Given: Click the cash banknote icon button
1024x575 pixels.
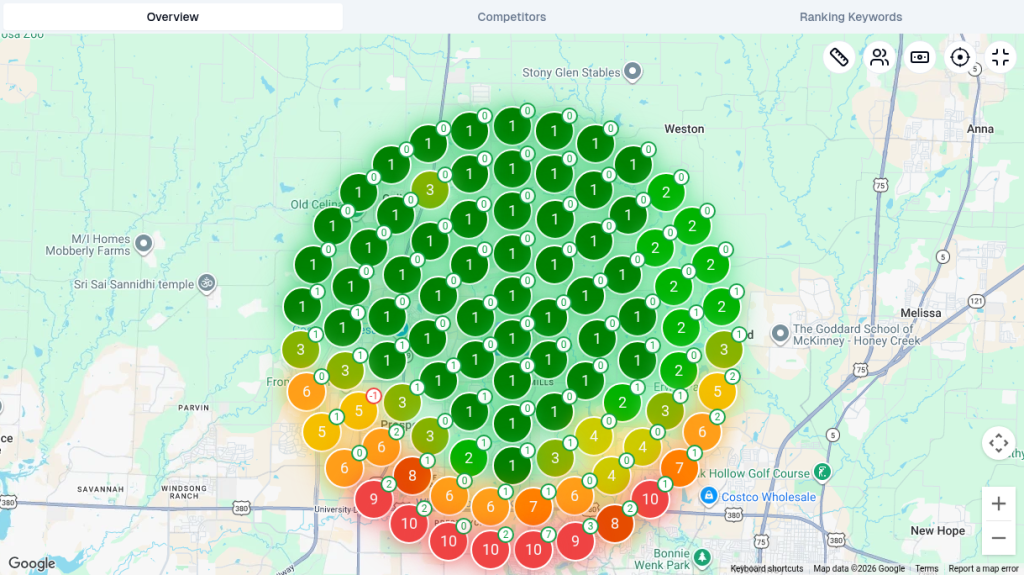Looking at the screenshot, I should (920, 58).
